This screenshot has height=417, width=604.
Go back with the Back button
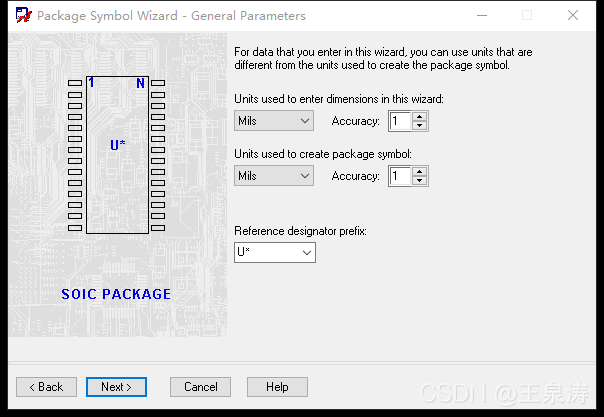(x=46, y=387)
